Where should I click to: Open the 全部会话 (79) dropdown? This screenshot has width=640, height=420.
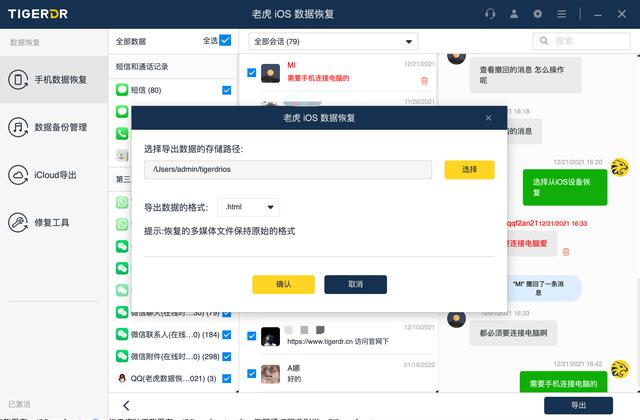coord(333,41)
